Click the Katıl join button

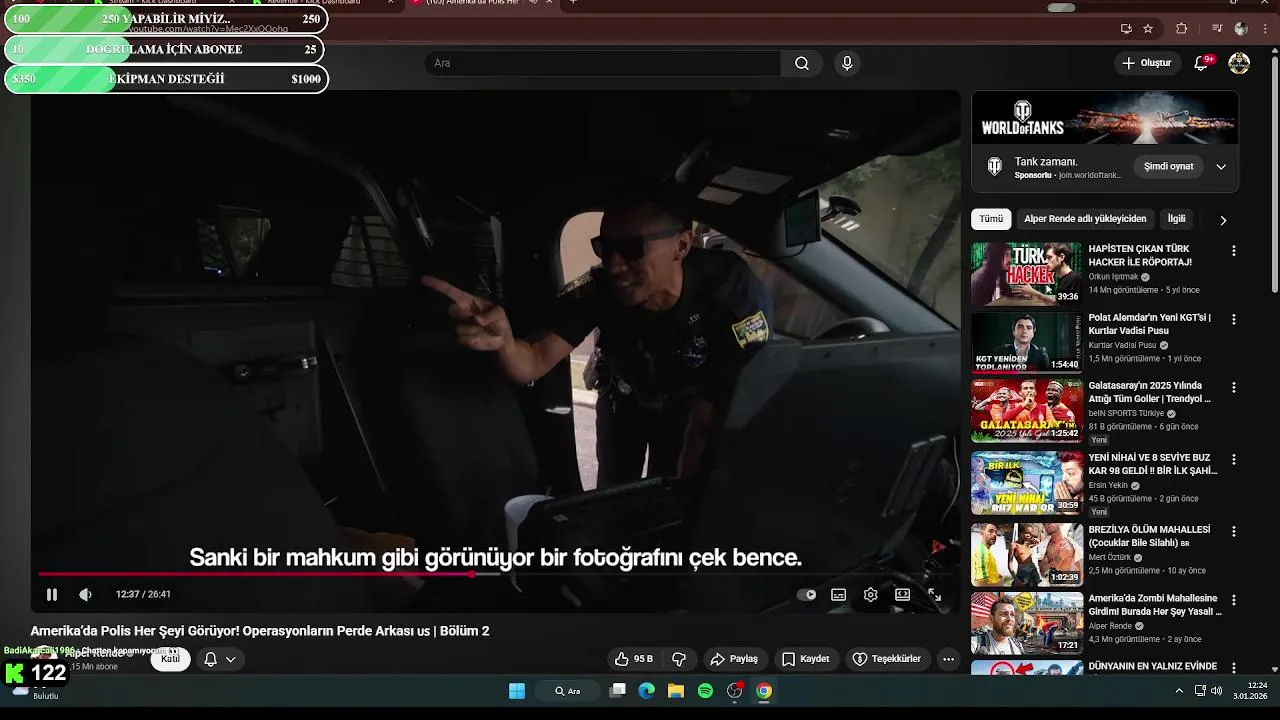tap(170, 659)
